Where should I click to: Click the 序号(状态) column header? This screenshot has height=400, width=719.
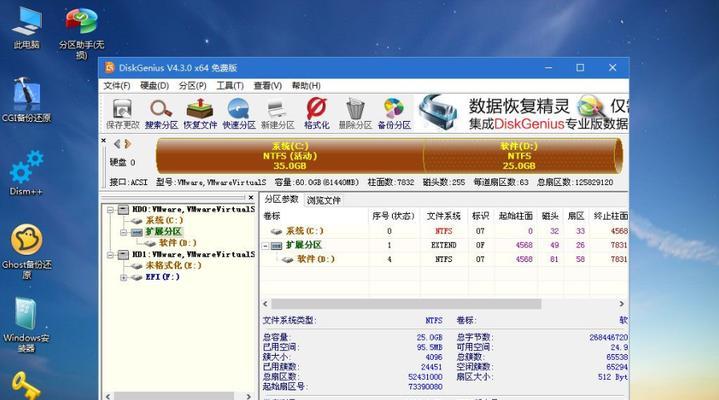click(x=393, y=216)
